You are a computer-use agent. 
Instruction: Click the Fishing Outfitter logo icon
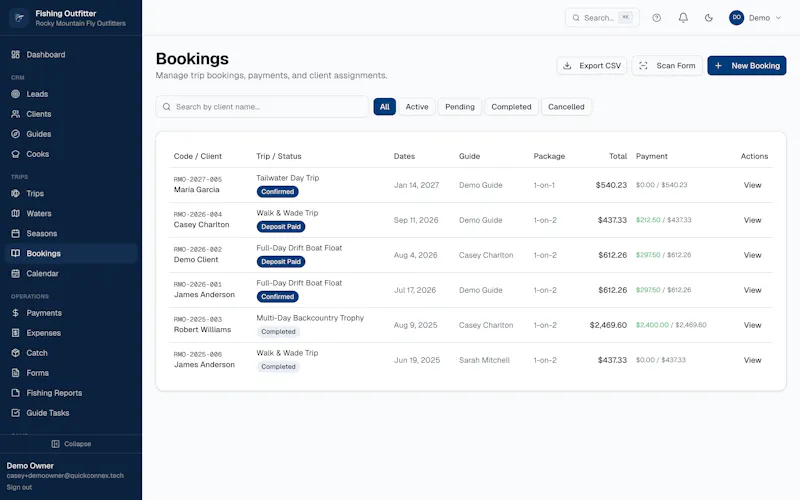19,18
